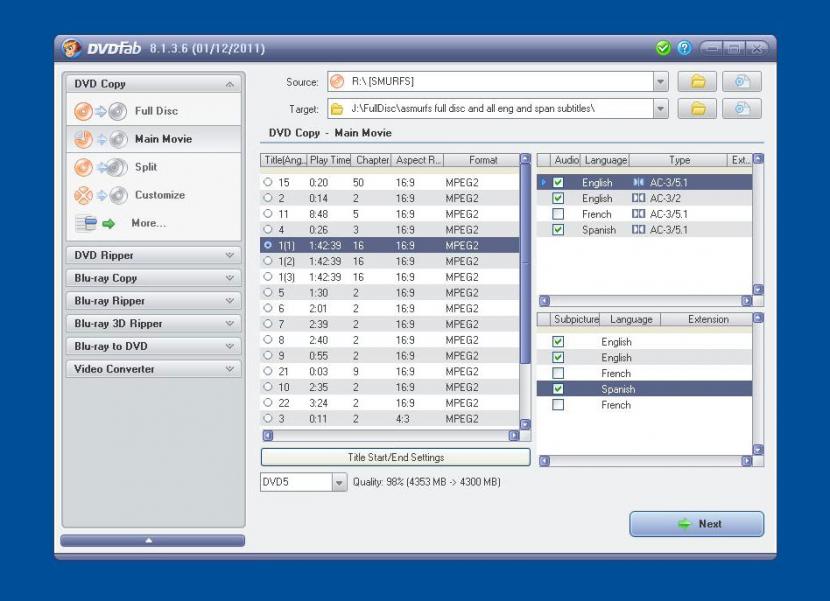Click audio icon on French AC-3/5.1 row
The image size is (830, 601).
tap(638, 214)
